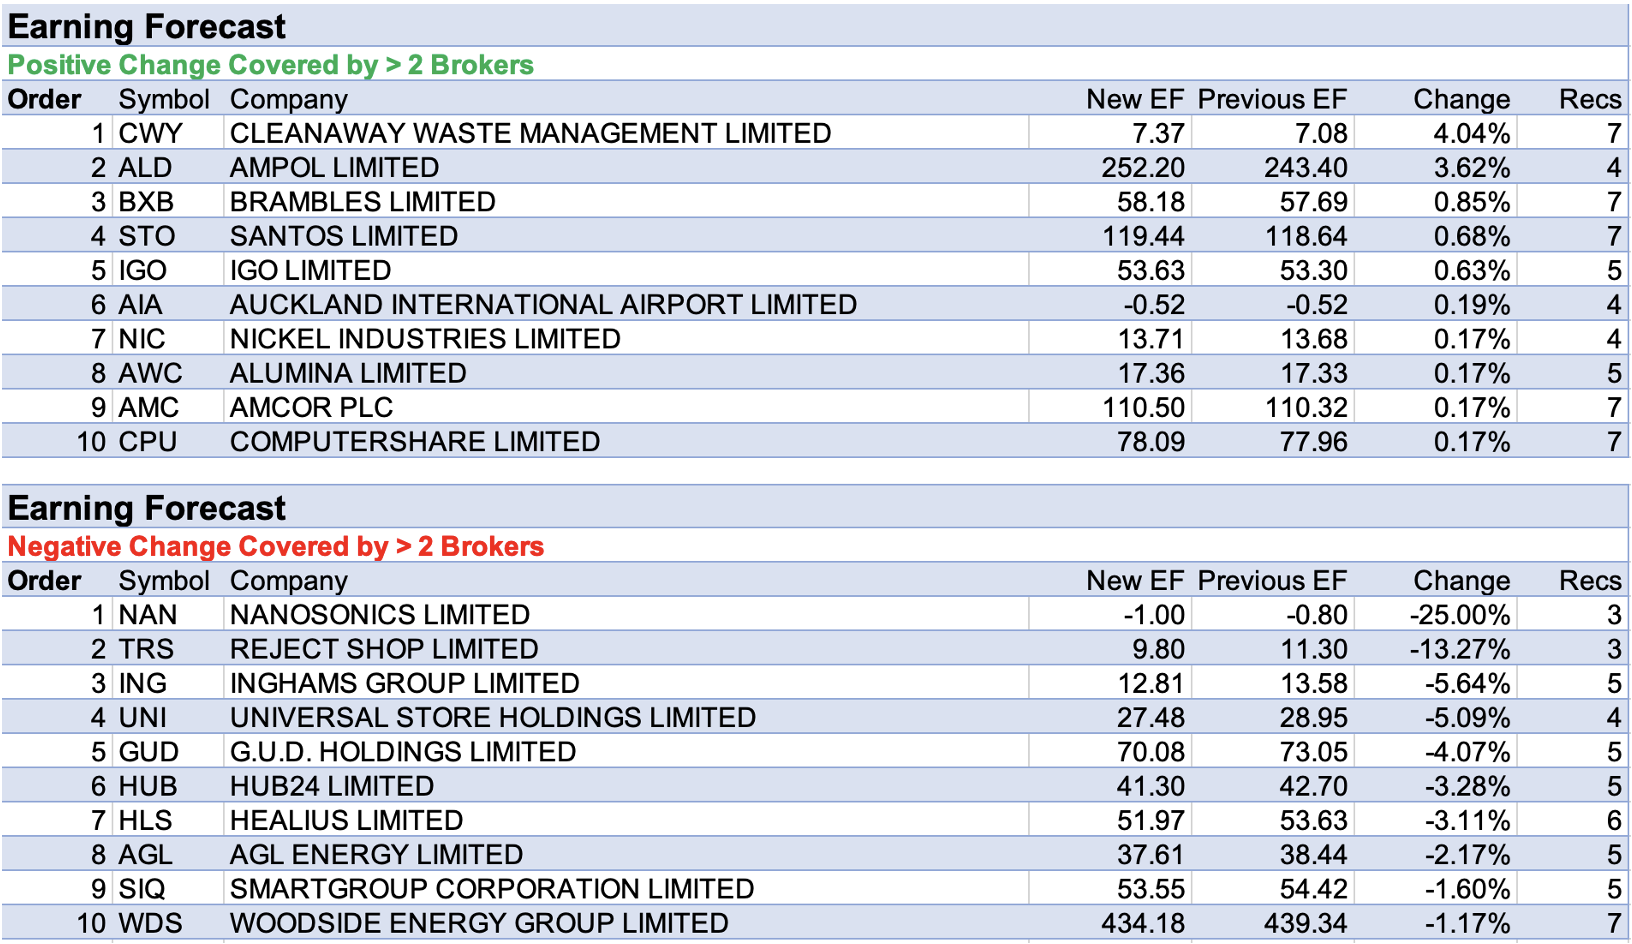This screenshot has height=944, width=1632.
Task: Select the AMPOL LIMITED company cell
Action: tap(334, 167)
